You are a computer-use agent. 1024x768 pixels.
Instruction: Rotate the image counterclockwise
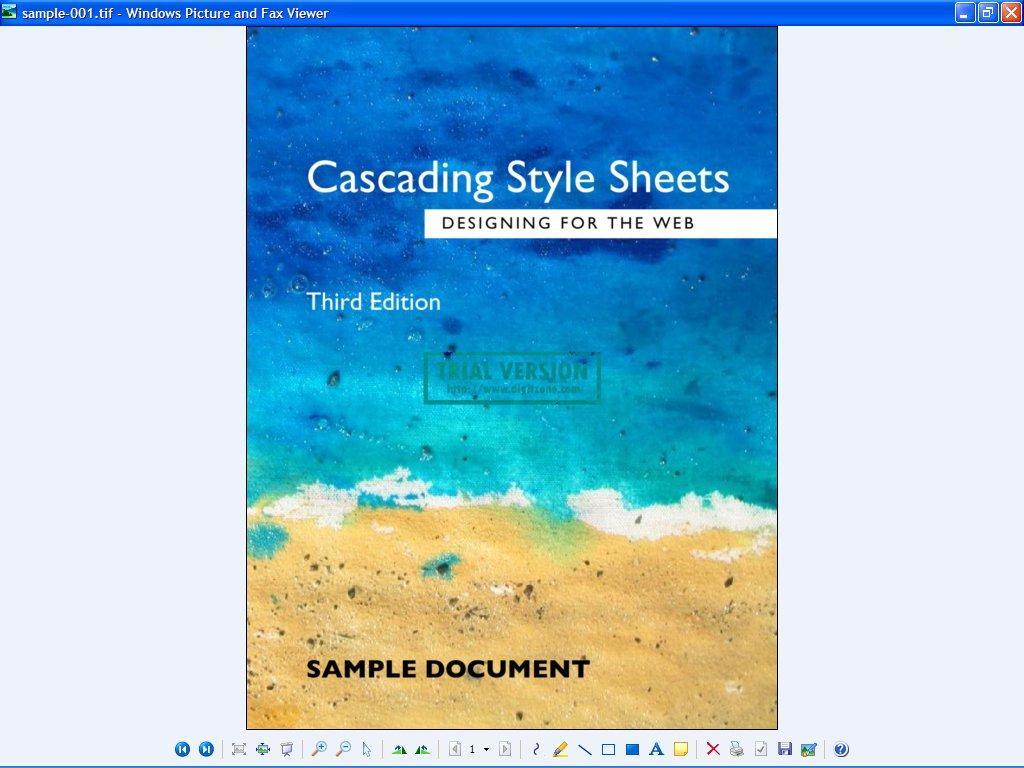click(423, 749)
